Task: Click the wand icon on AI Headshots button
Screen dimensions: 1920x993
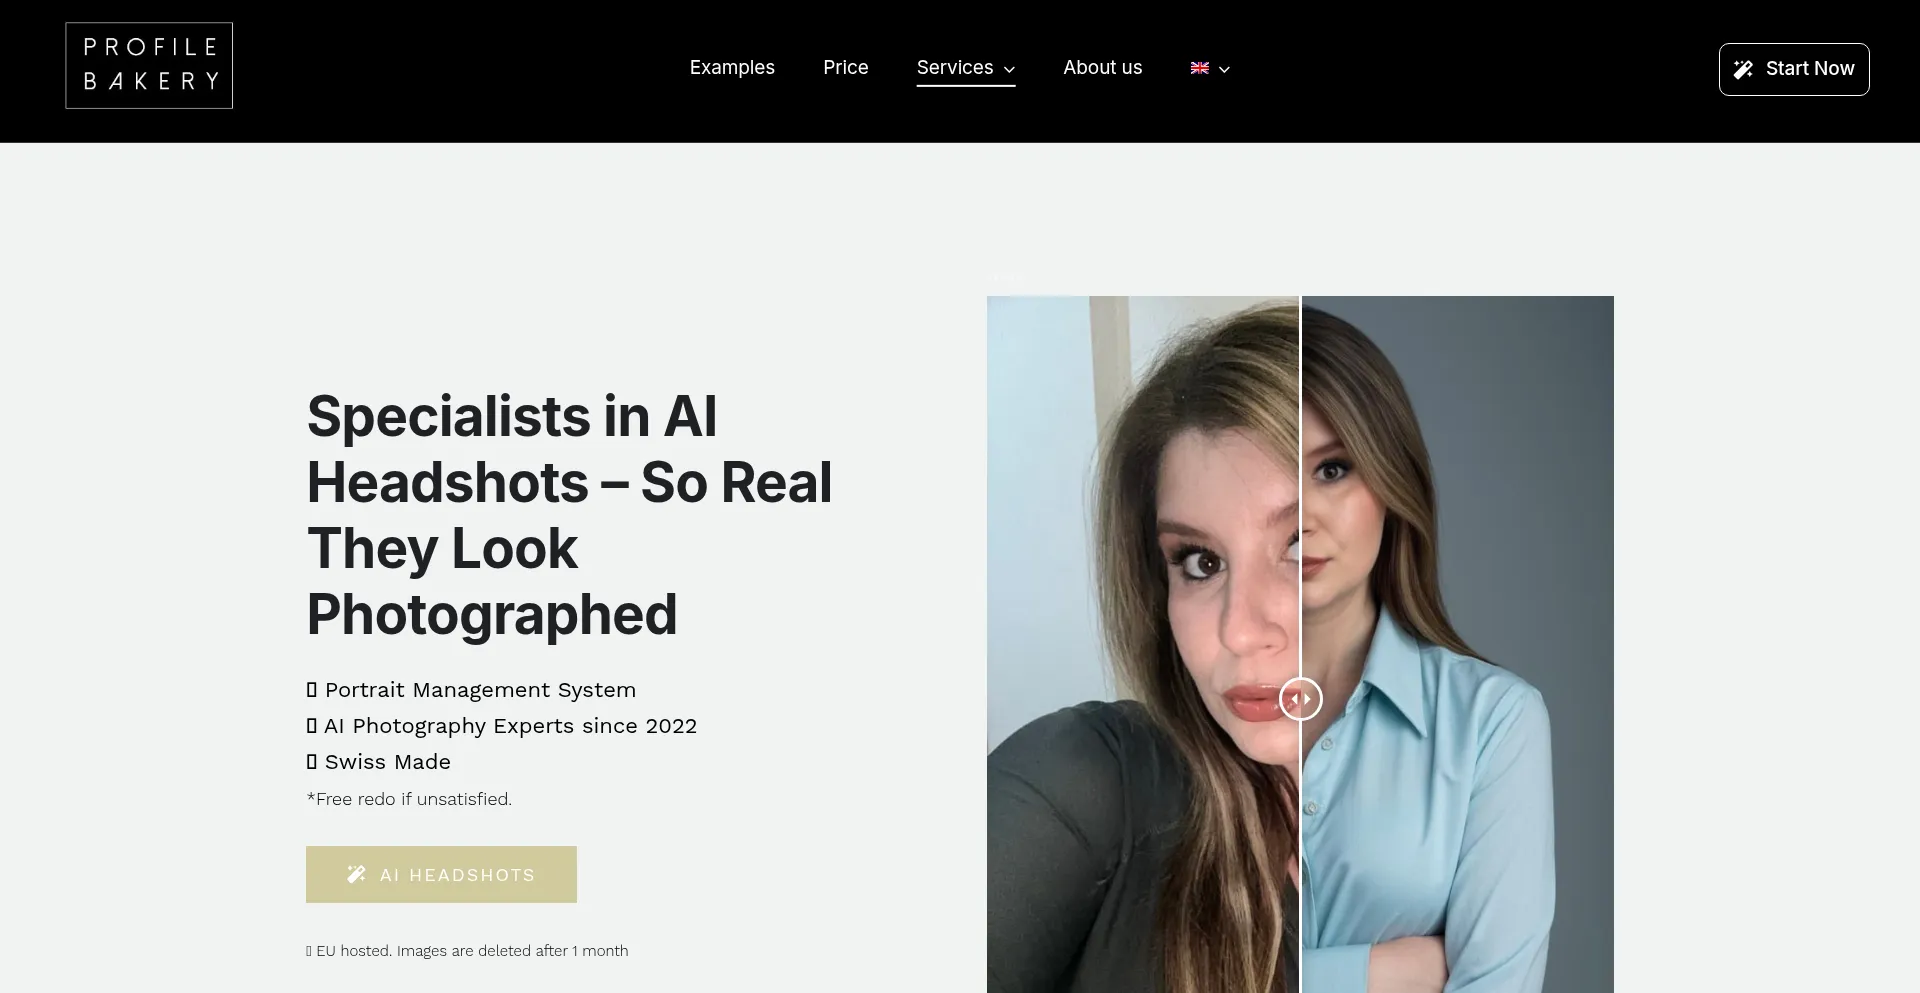Action: point(356,874)
